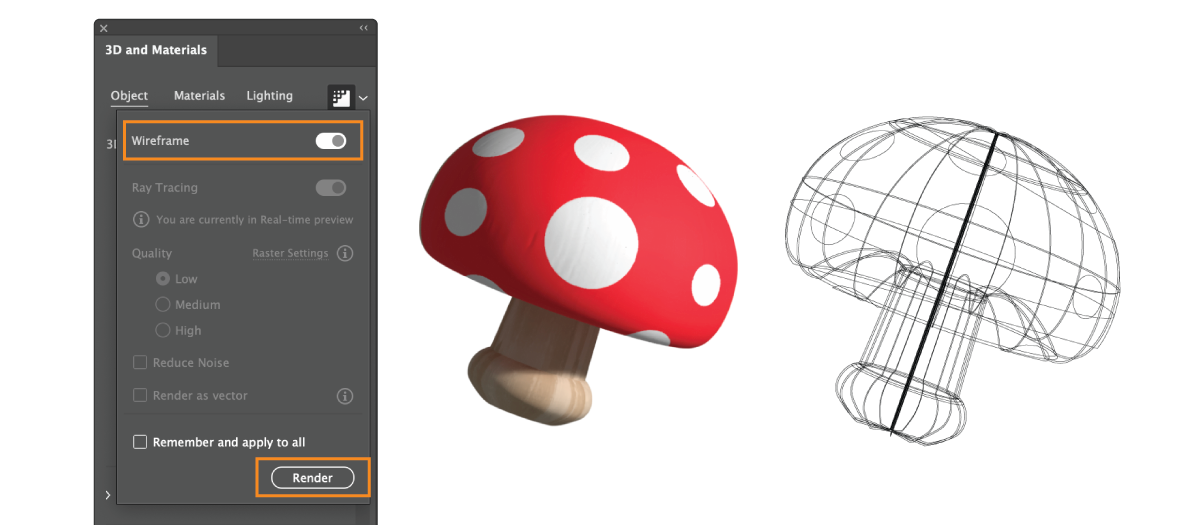Toggle the Ray Tracing switch

point(331,188)
